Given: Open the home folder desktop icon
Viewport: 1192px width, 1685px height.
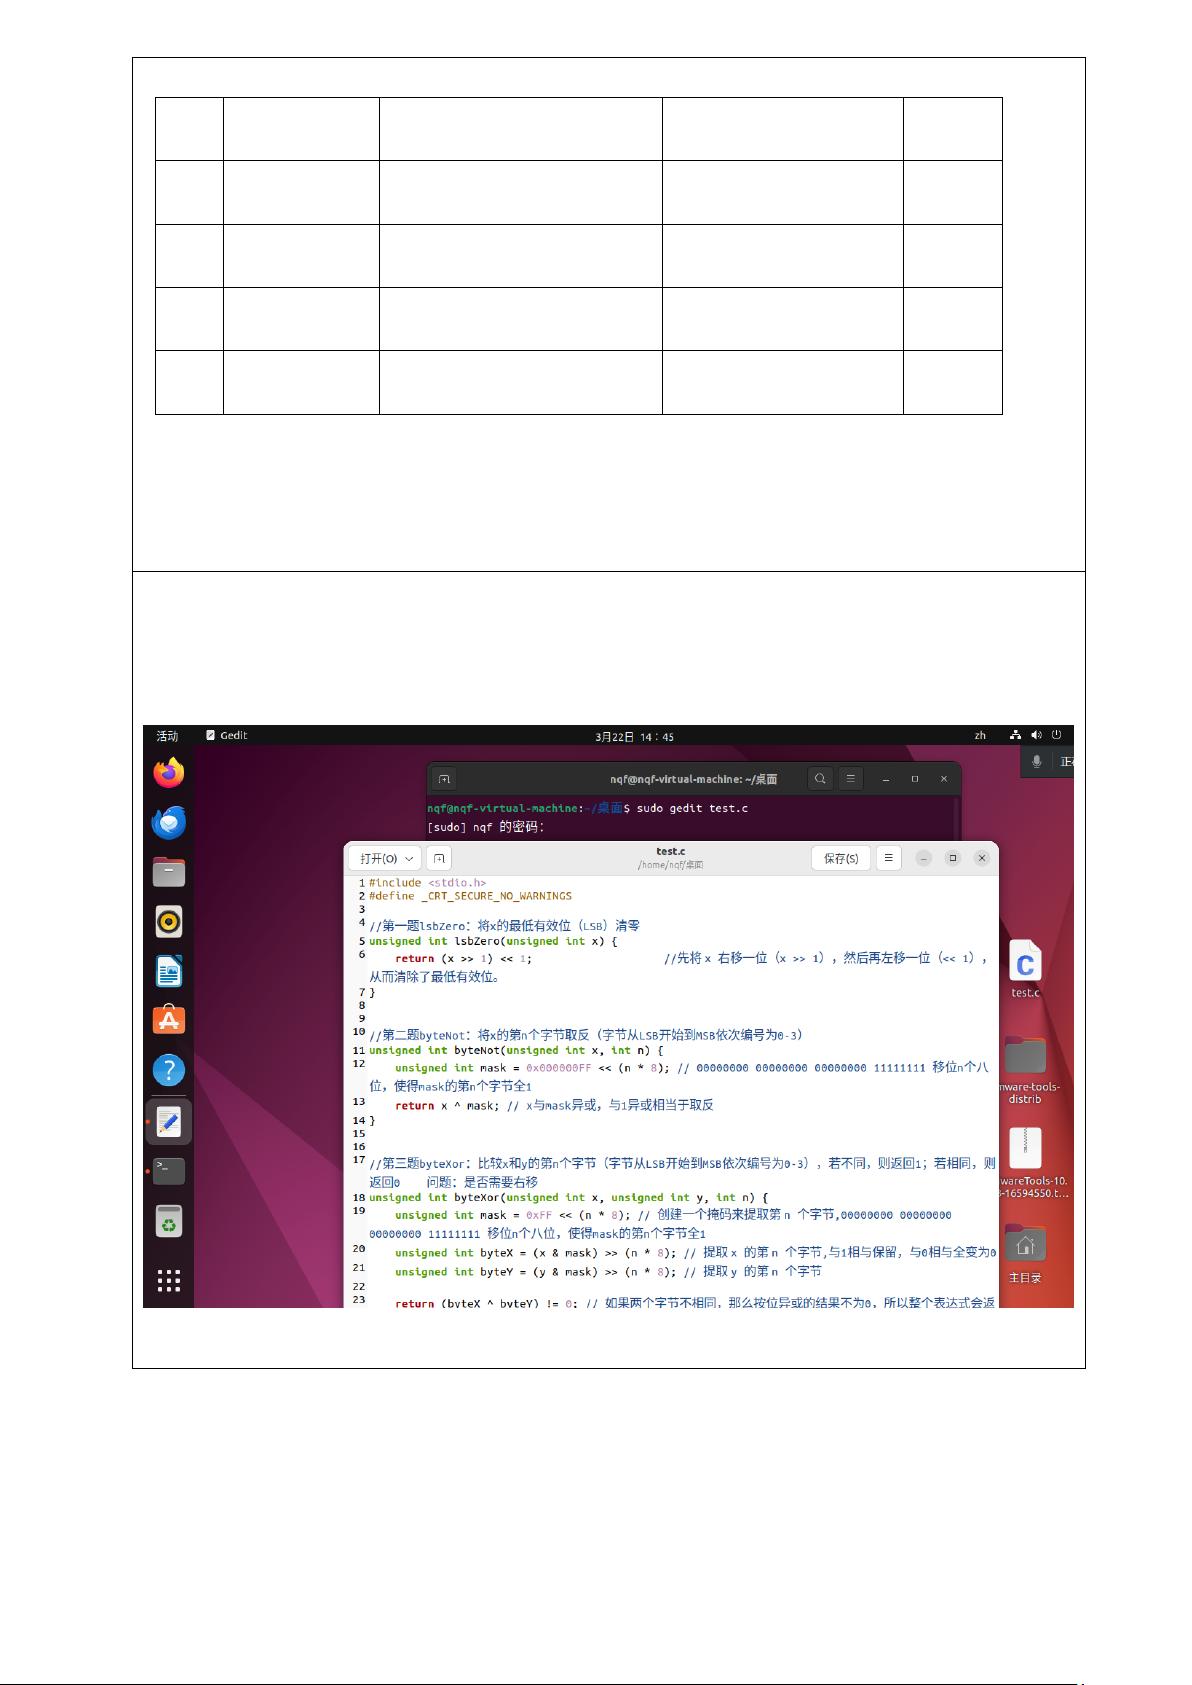Looking at the screenshot, I should [x=1025, y=1253].
